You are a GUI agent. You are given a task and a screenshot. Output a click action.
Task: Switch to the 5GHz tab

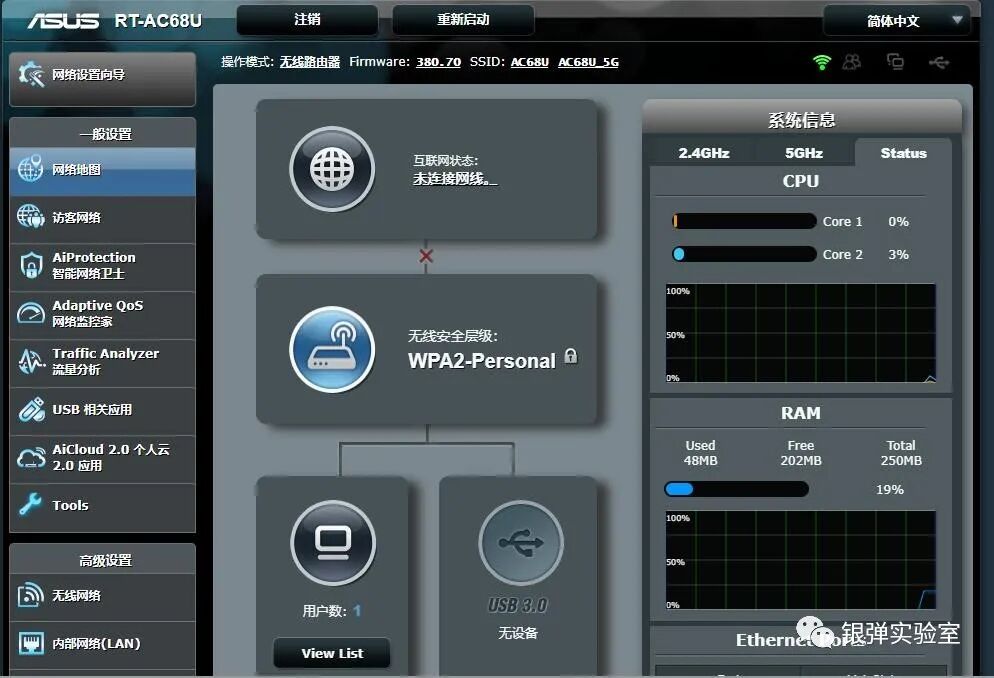[x=804, y=153]
